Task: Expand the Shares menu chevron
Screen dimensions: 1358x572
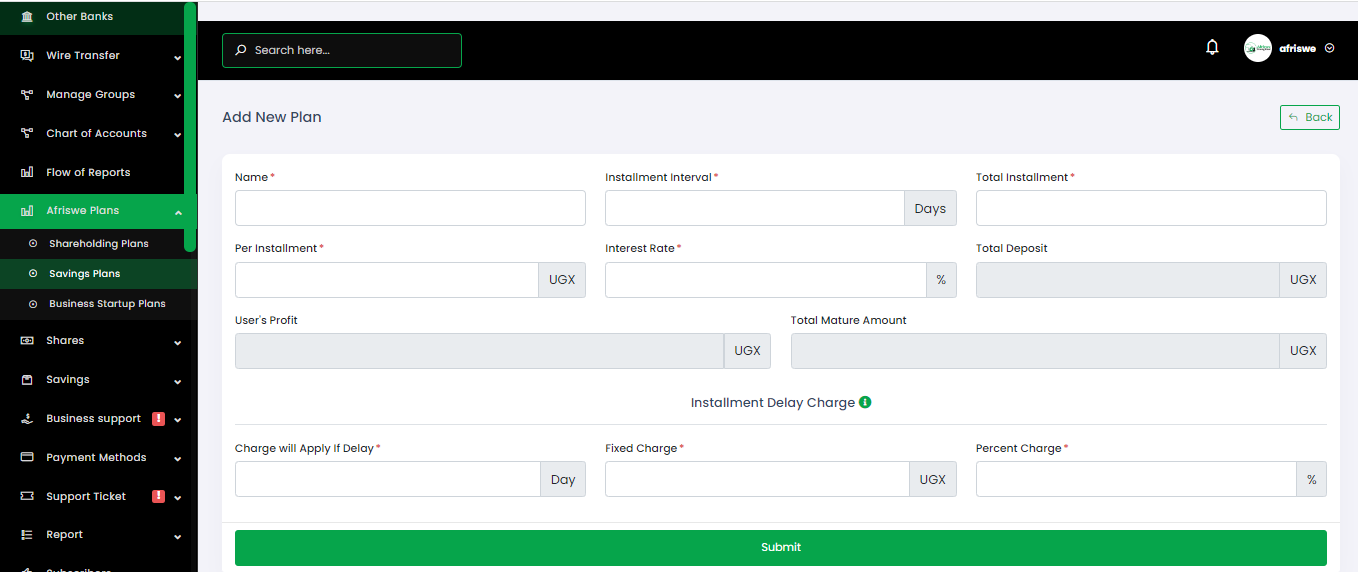Action: click(x=177, y=342)
